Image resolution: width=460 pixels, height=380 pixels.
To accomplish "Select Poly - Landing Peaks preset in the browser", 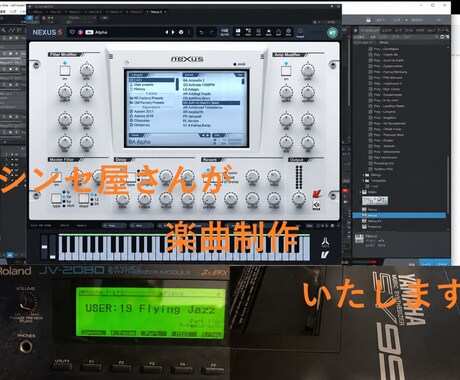I will coord(387,106).
